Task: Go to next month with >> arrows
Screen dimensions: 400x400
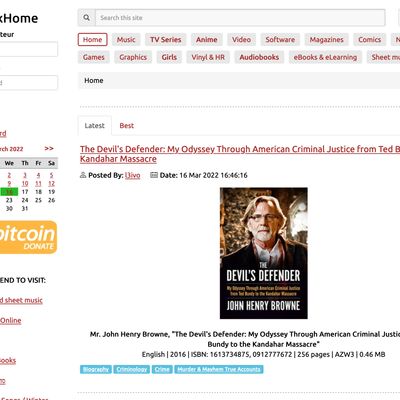Action: 49,148
